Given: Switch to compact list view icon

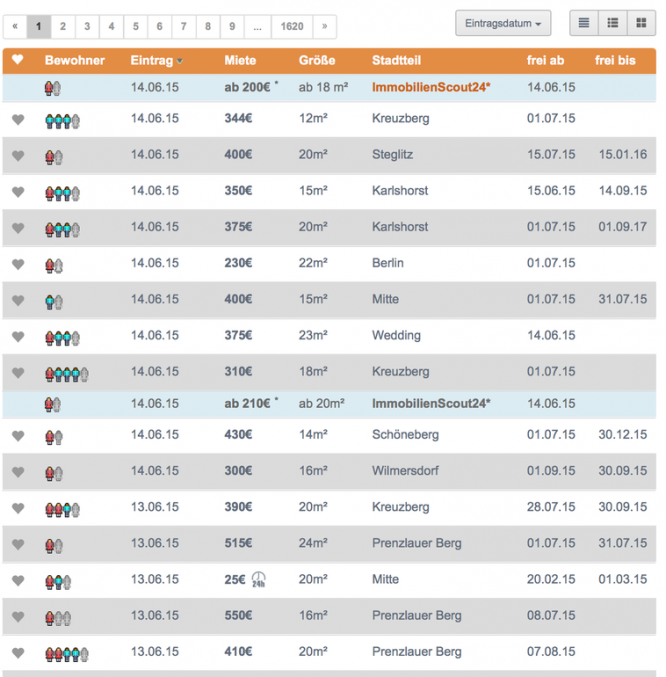Looking at the screenshot, I should [x=584, y=23].
